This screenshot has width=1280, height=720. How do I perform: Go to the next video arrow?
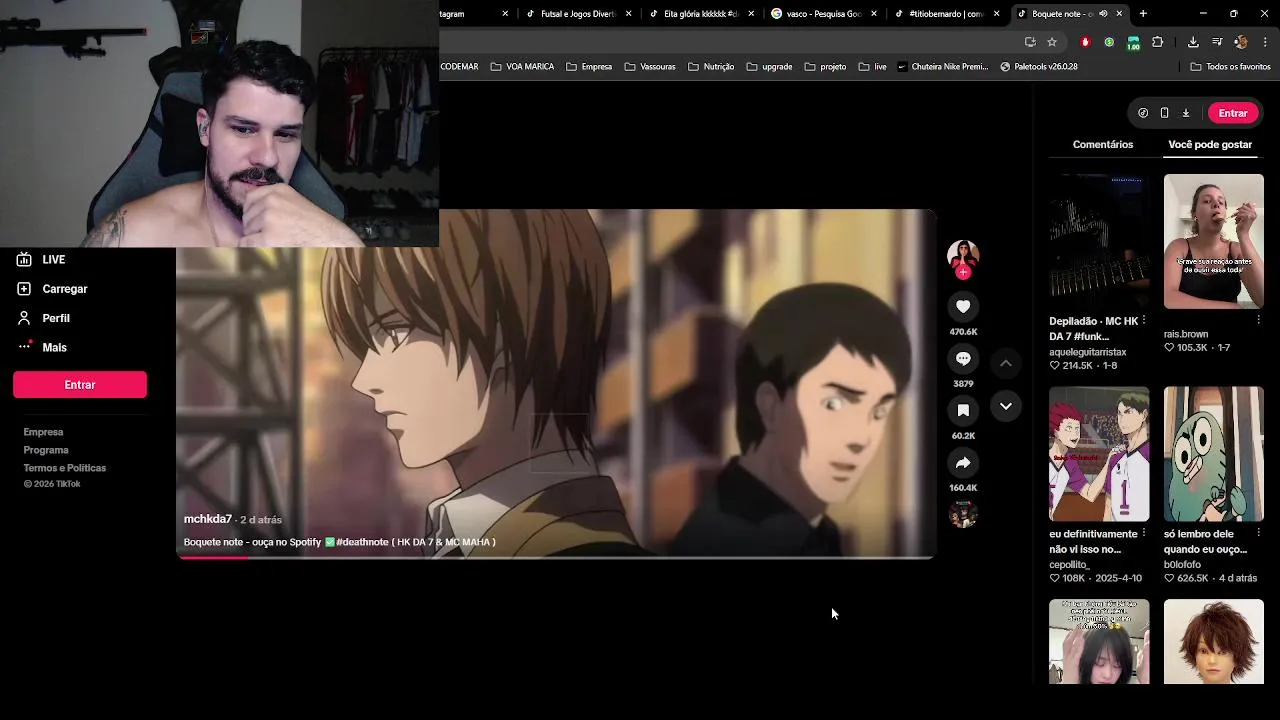(x=1006, y=406)
